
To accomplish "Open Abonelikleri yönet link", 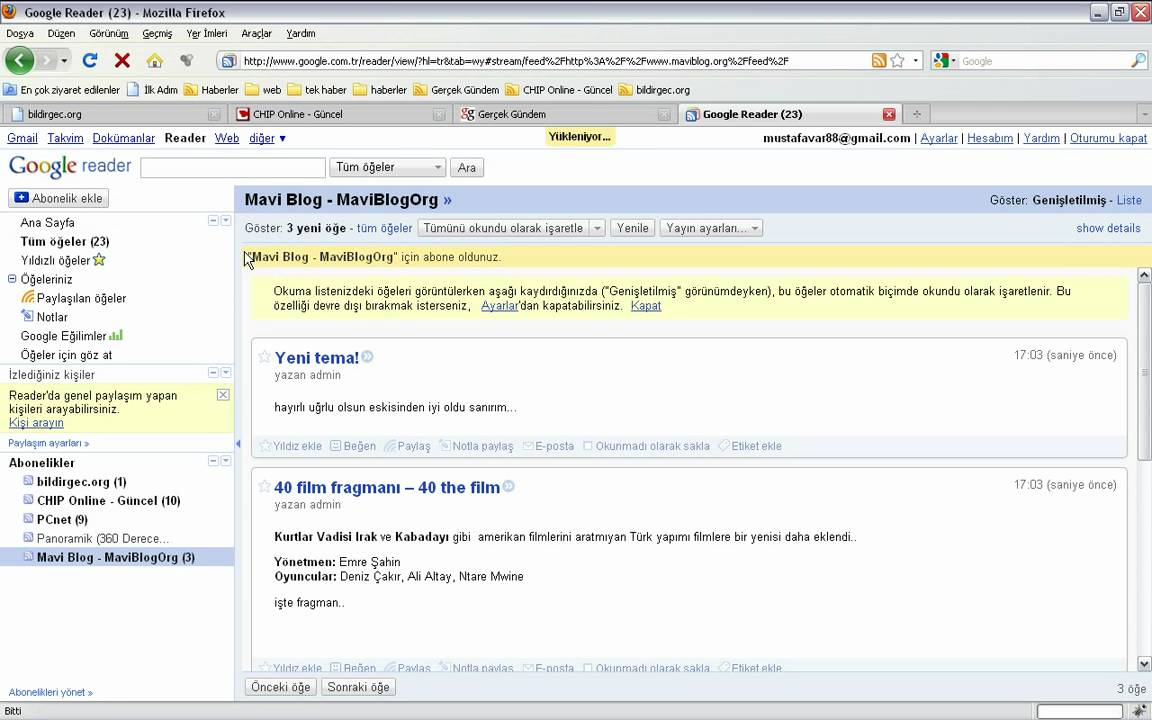I will (51, 692).
